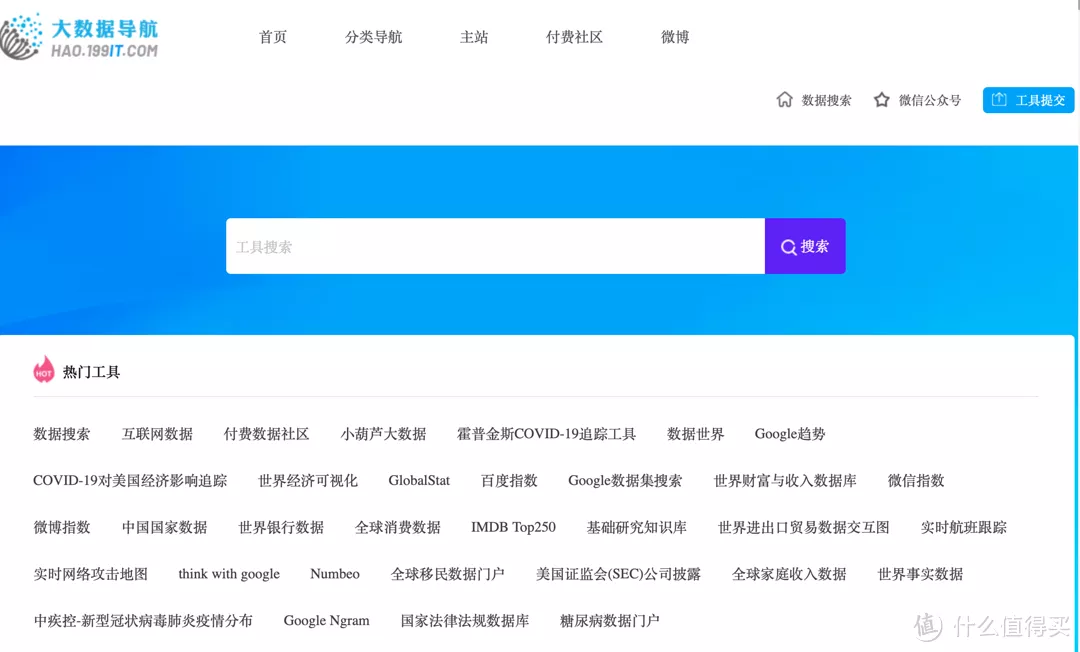The image size is (1080, 652).
Task: Open 数据世界 link
Action: [x=696, y=434]
